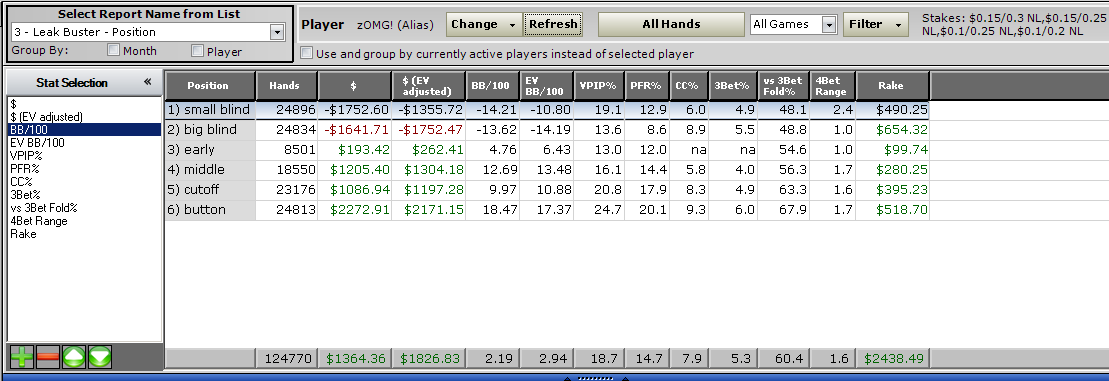Select 'VPIP%' in the stat list
Viewport: 1109px width, 381px height.
[85, 156]
